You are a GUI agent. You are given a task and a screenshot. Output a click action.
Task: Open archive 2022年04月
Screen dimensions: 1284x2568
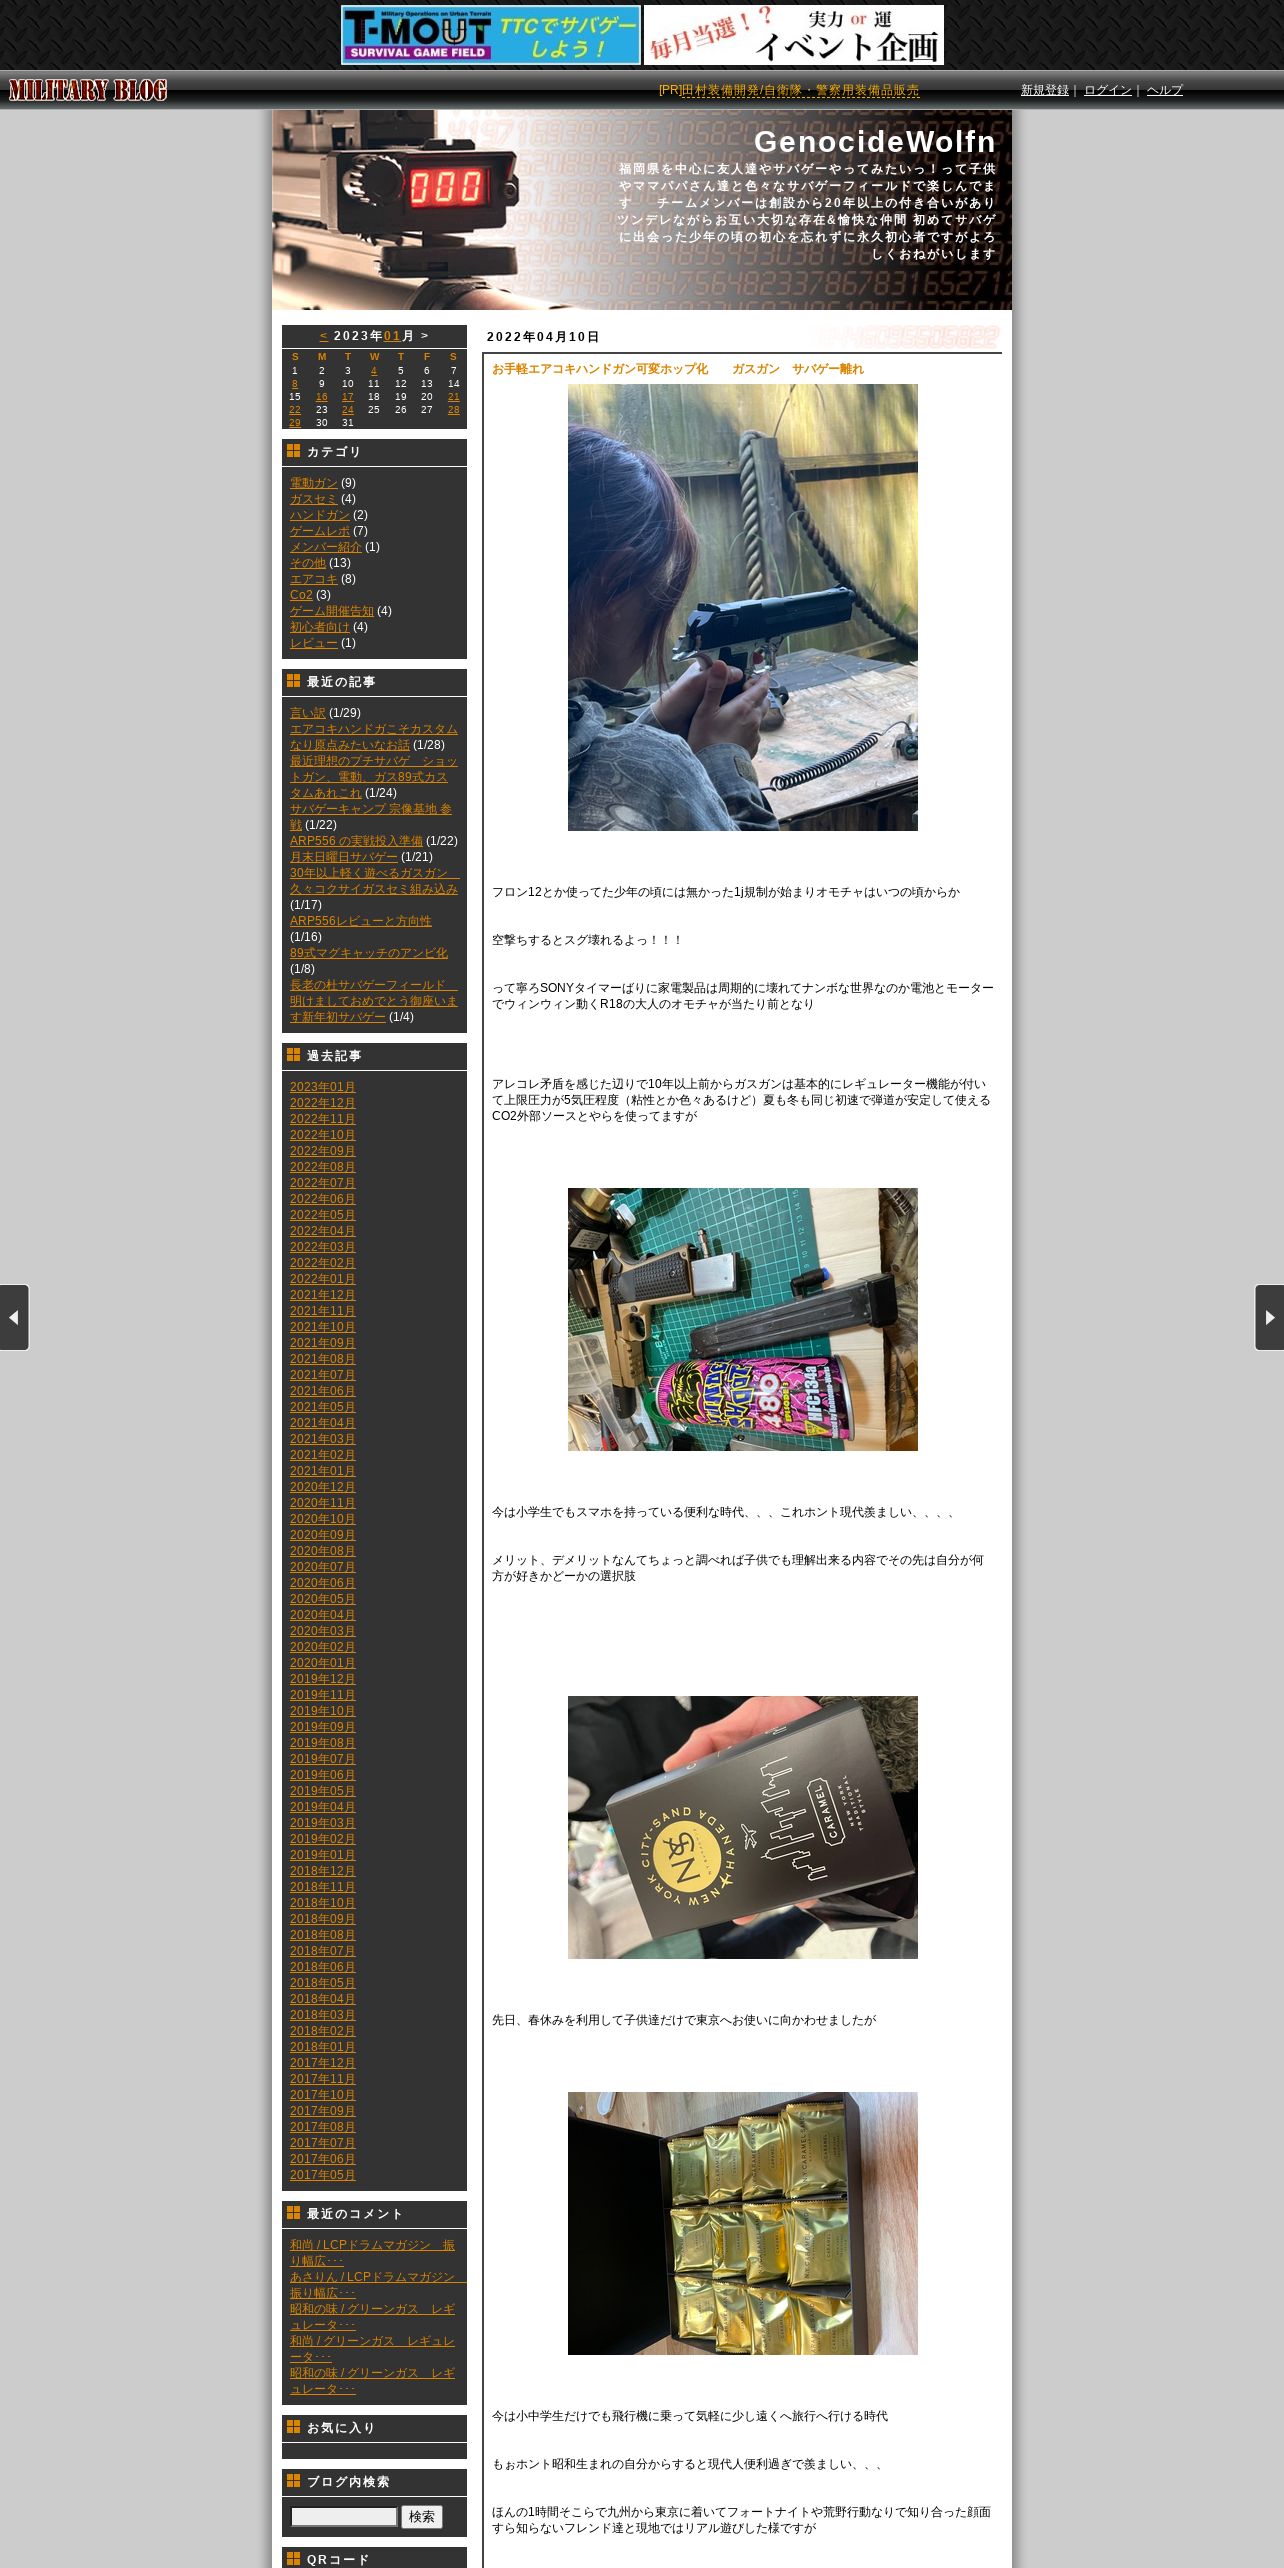tap(323, 1231)
